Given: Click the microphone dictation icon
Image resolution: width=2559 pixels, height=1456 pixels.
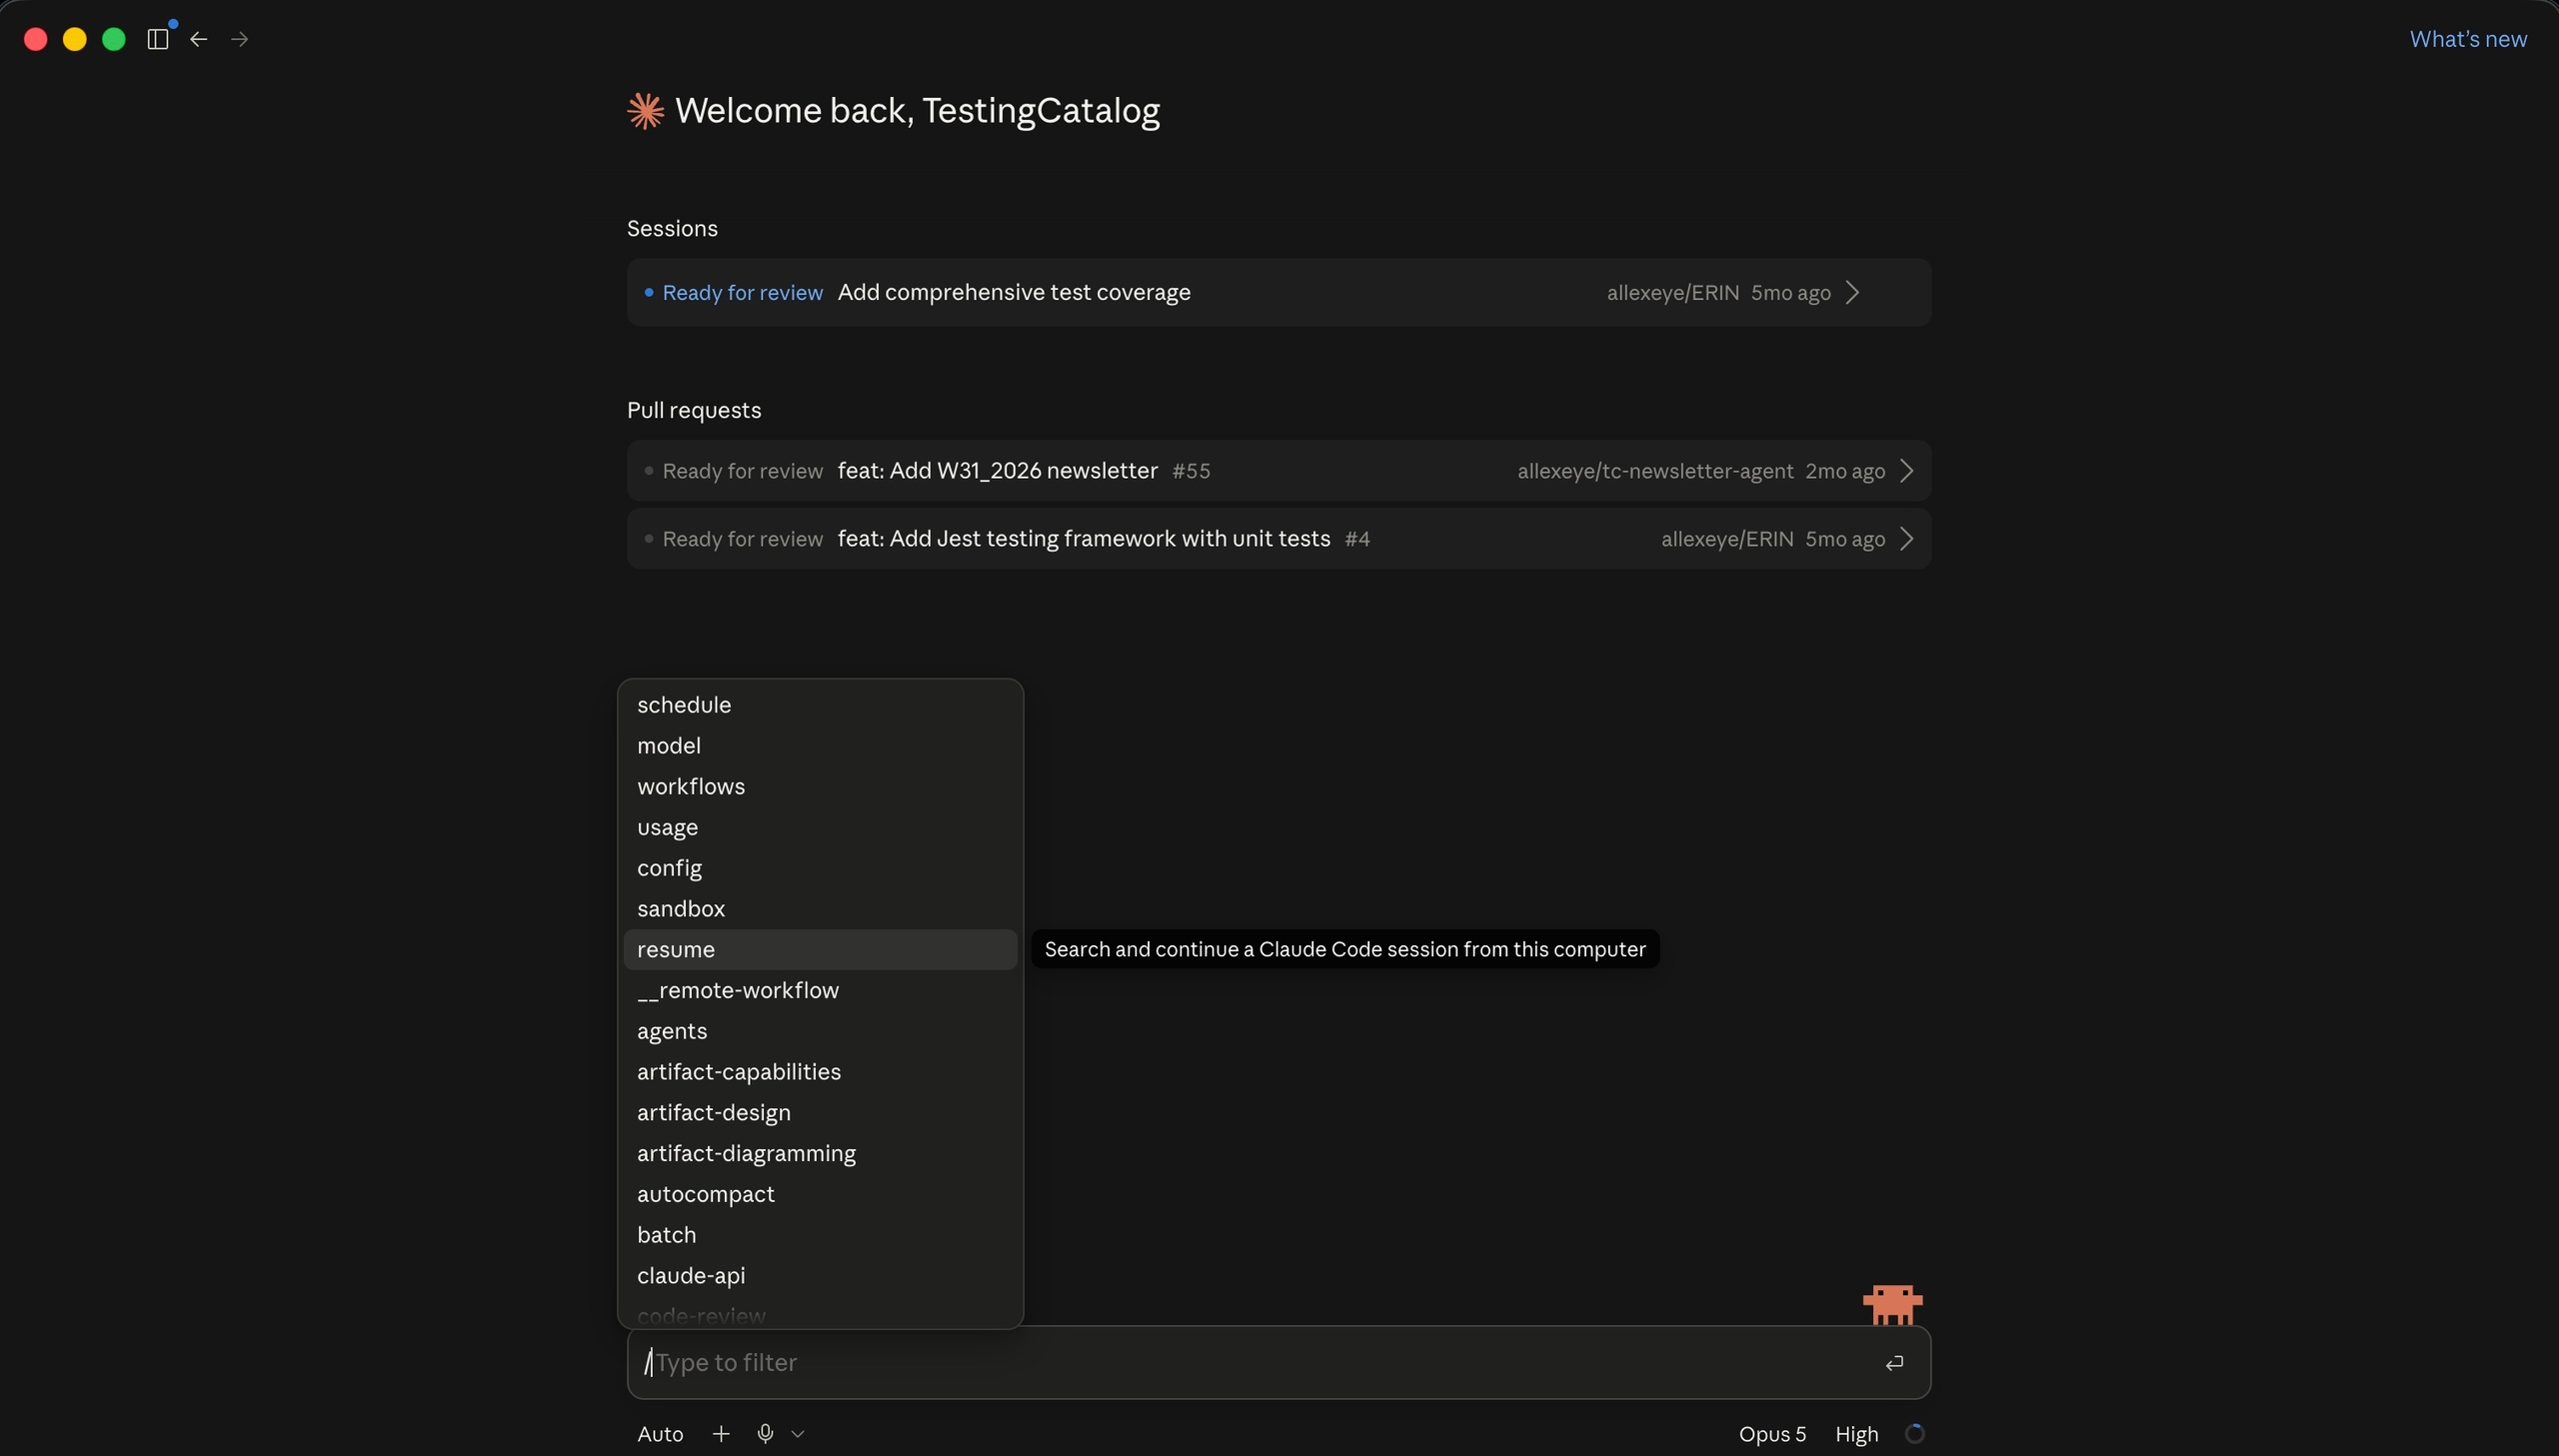Looking at the screenshot, I should point(765,1434).
